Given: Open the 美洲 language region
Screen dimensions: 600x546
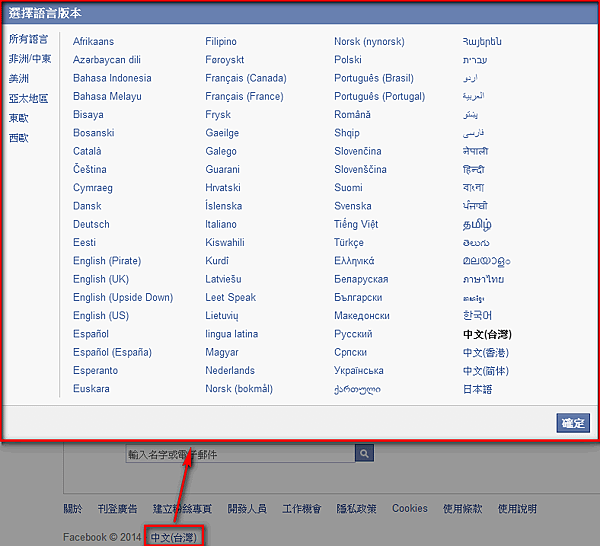Looking at the screenshot, I should [19, 79].
